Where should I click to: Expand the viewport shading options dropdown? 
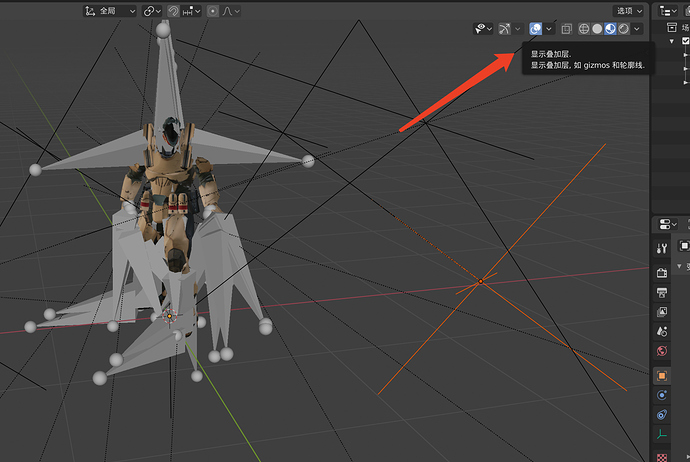(x=637, y=29)
